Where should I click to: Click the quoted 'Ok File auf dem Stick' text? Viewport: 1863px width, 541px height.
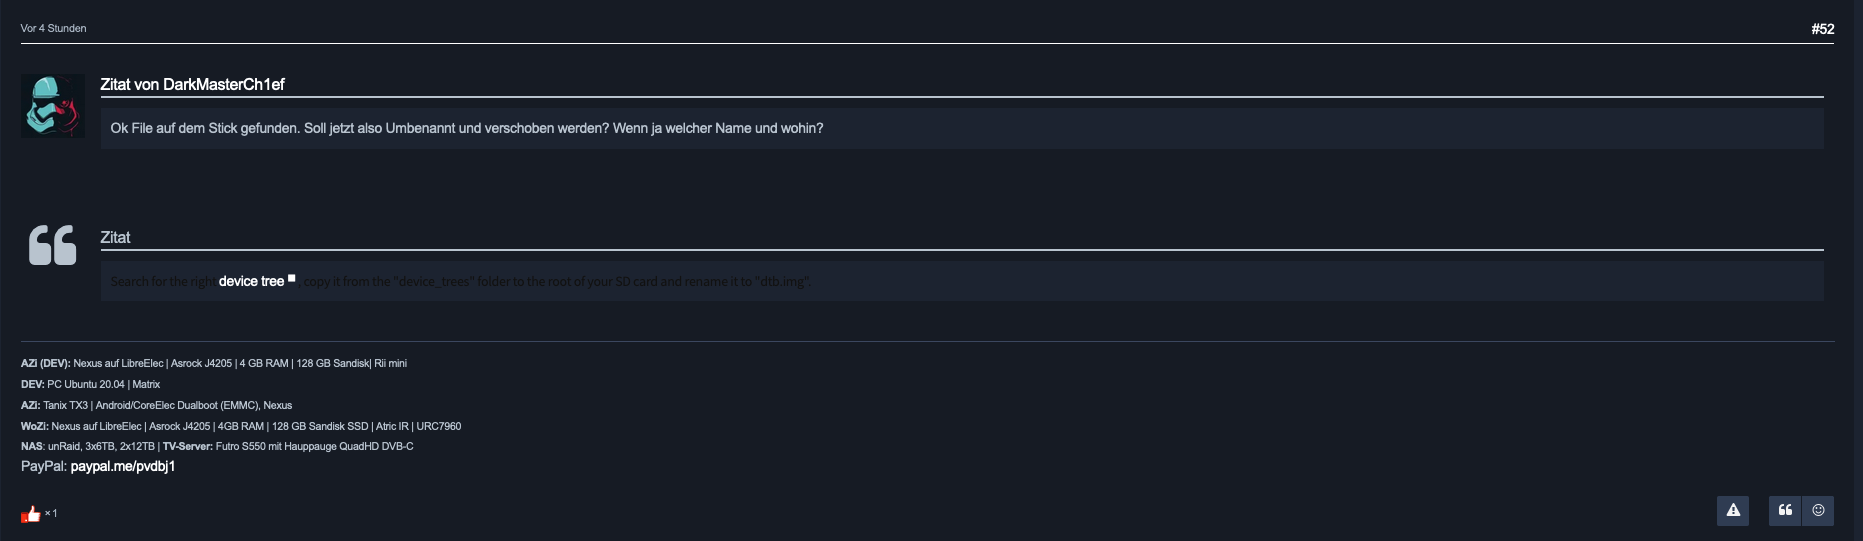(467, 128)
